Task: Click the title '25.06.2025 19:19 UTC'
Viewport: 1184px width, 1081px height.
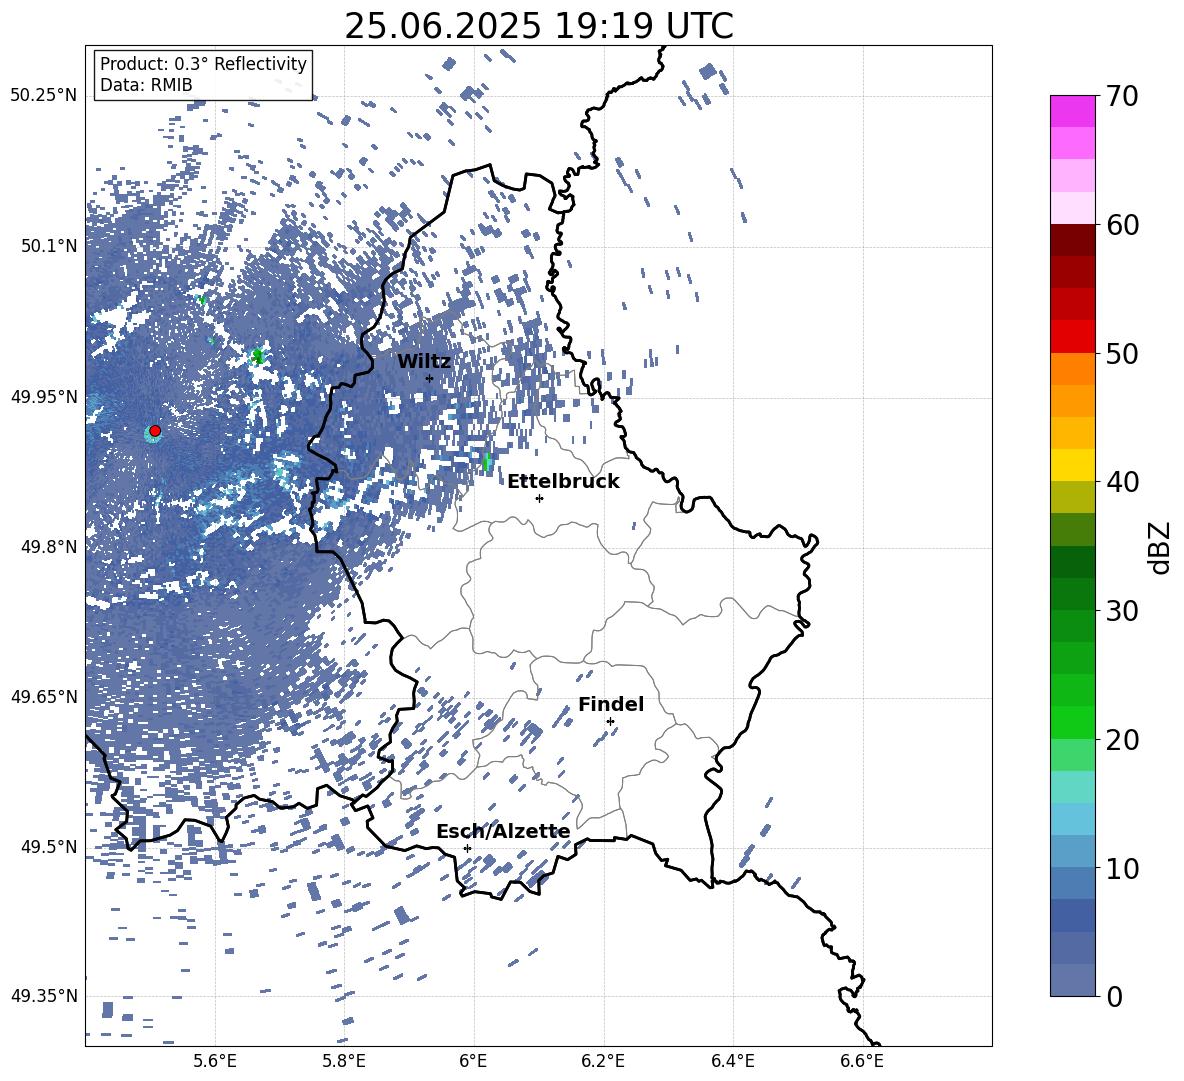Action: (x=539, y=26)
